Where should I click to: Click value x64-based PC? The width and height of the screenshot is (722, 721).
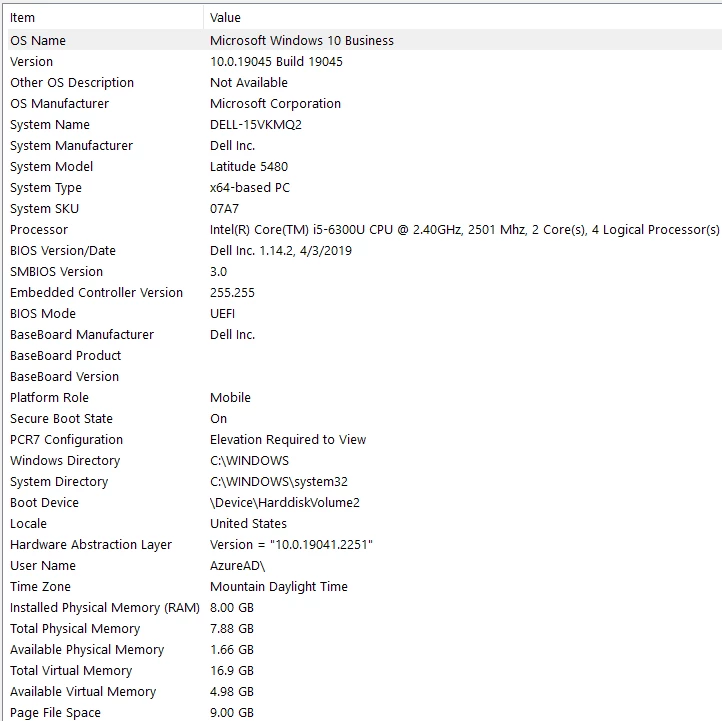click(x=250, y=188)
